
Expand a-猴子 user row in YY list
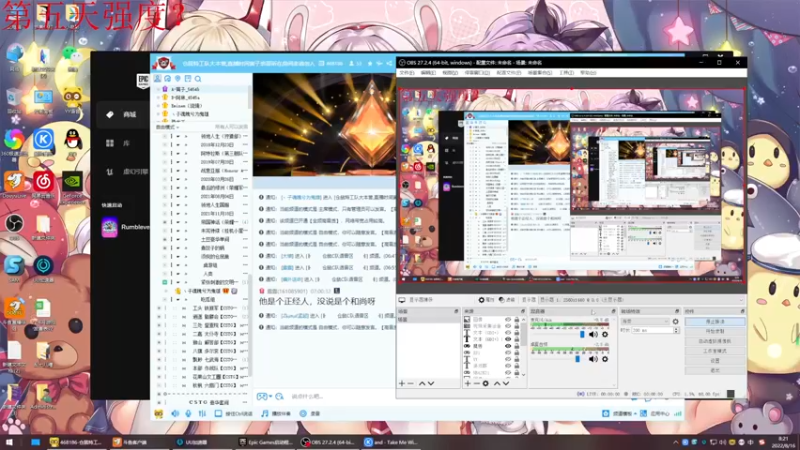pyautogui.click(x=159, y=89)
